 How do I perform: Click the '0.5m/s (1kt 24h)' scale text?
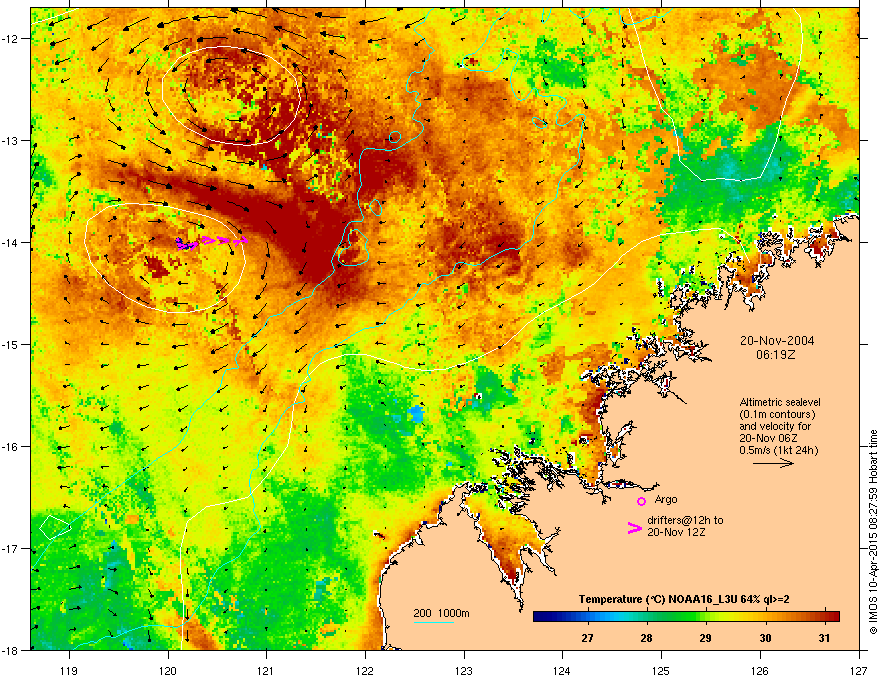(778, 450)
